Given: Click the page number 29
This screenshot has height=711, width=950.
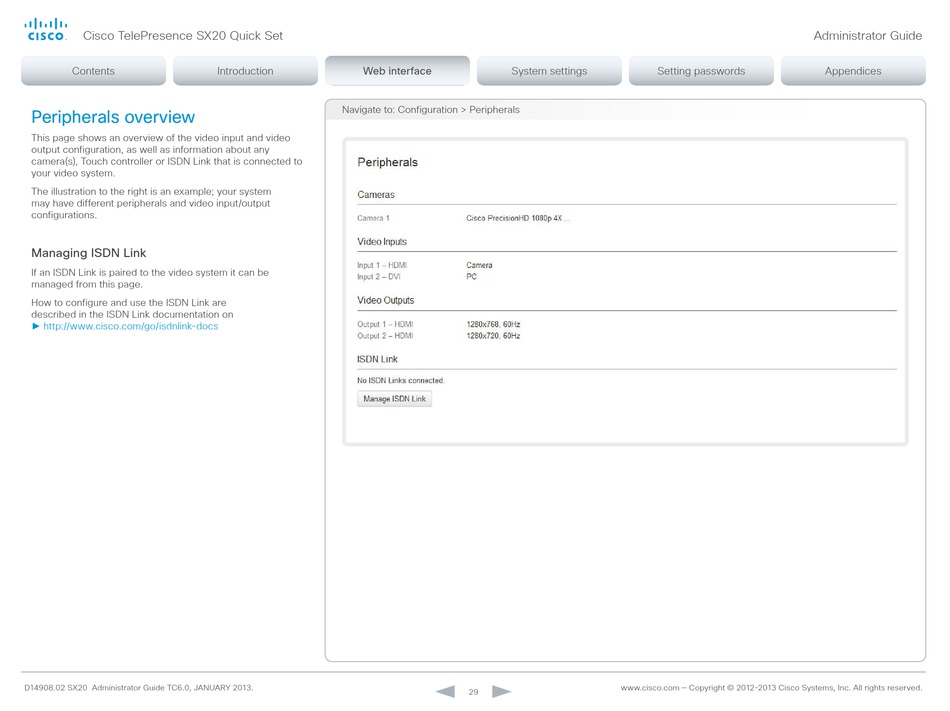Looking at the screenshot, I should click(x=473, y=692).
